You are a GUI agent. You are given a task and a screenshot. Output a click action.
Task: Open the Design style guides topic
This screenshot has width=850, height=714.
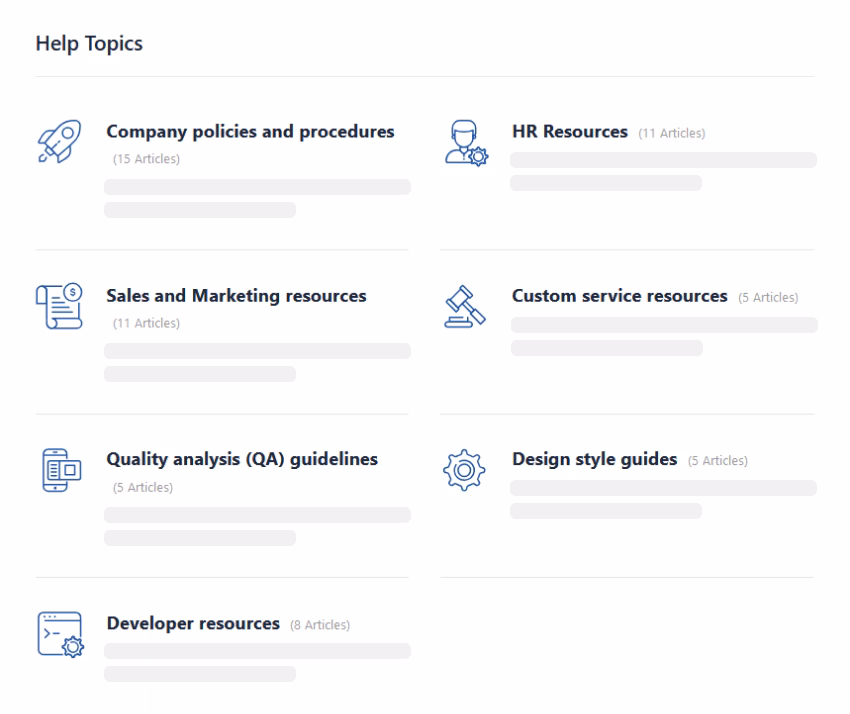click(595, 460)
